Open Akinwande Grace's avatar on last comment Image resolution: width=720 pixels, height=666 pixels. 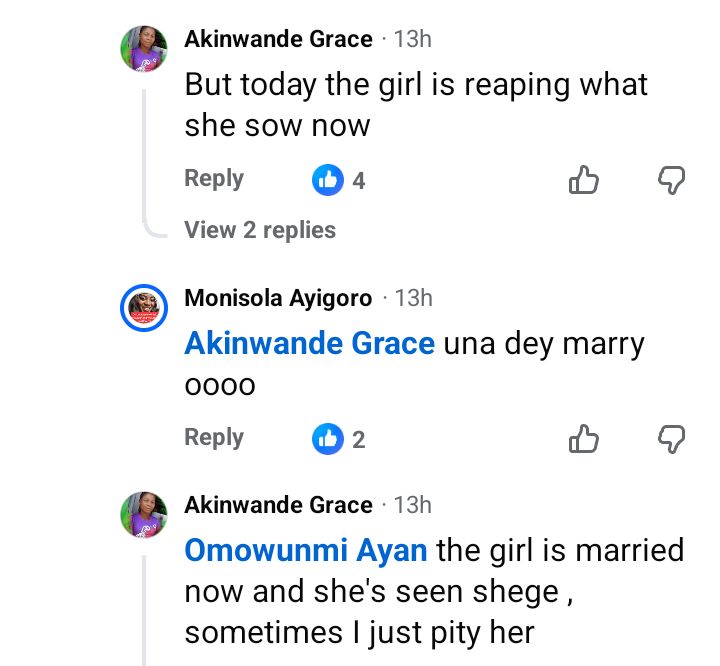(144, 513)
